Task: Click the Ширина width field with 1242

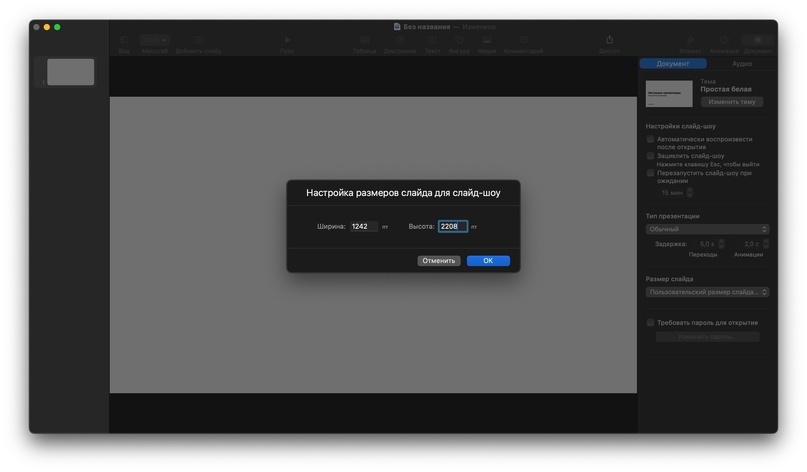Action: tap(364, 226)
